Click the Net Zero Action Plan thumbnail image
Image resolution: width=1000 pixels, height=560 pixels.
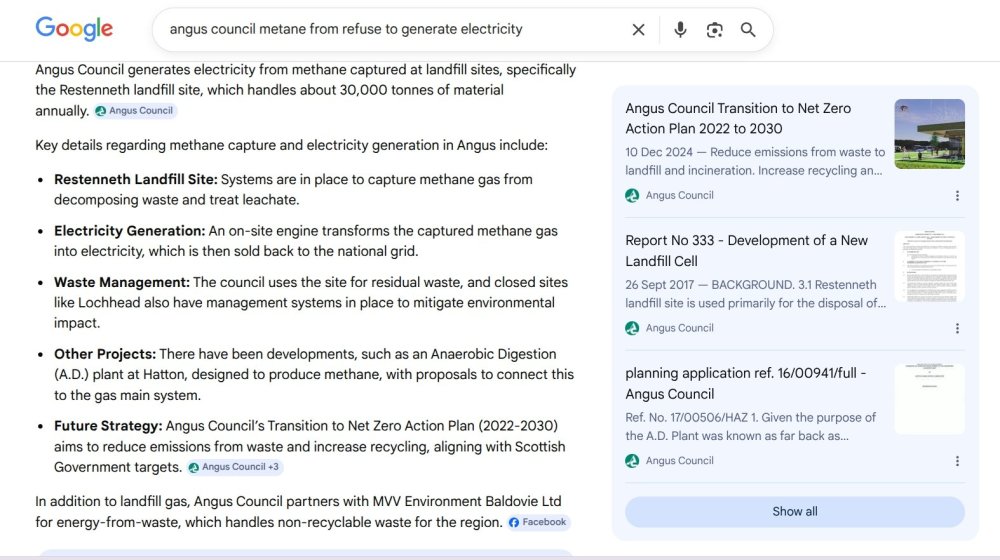(929, 134)
